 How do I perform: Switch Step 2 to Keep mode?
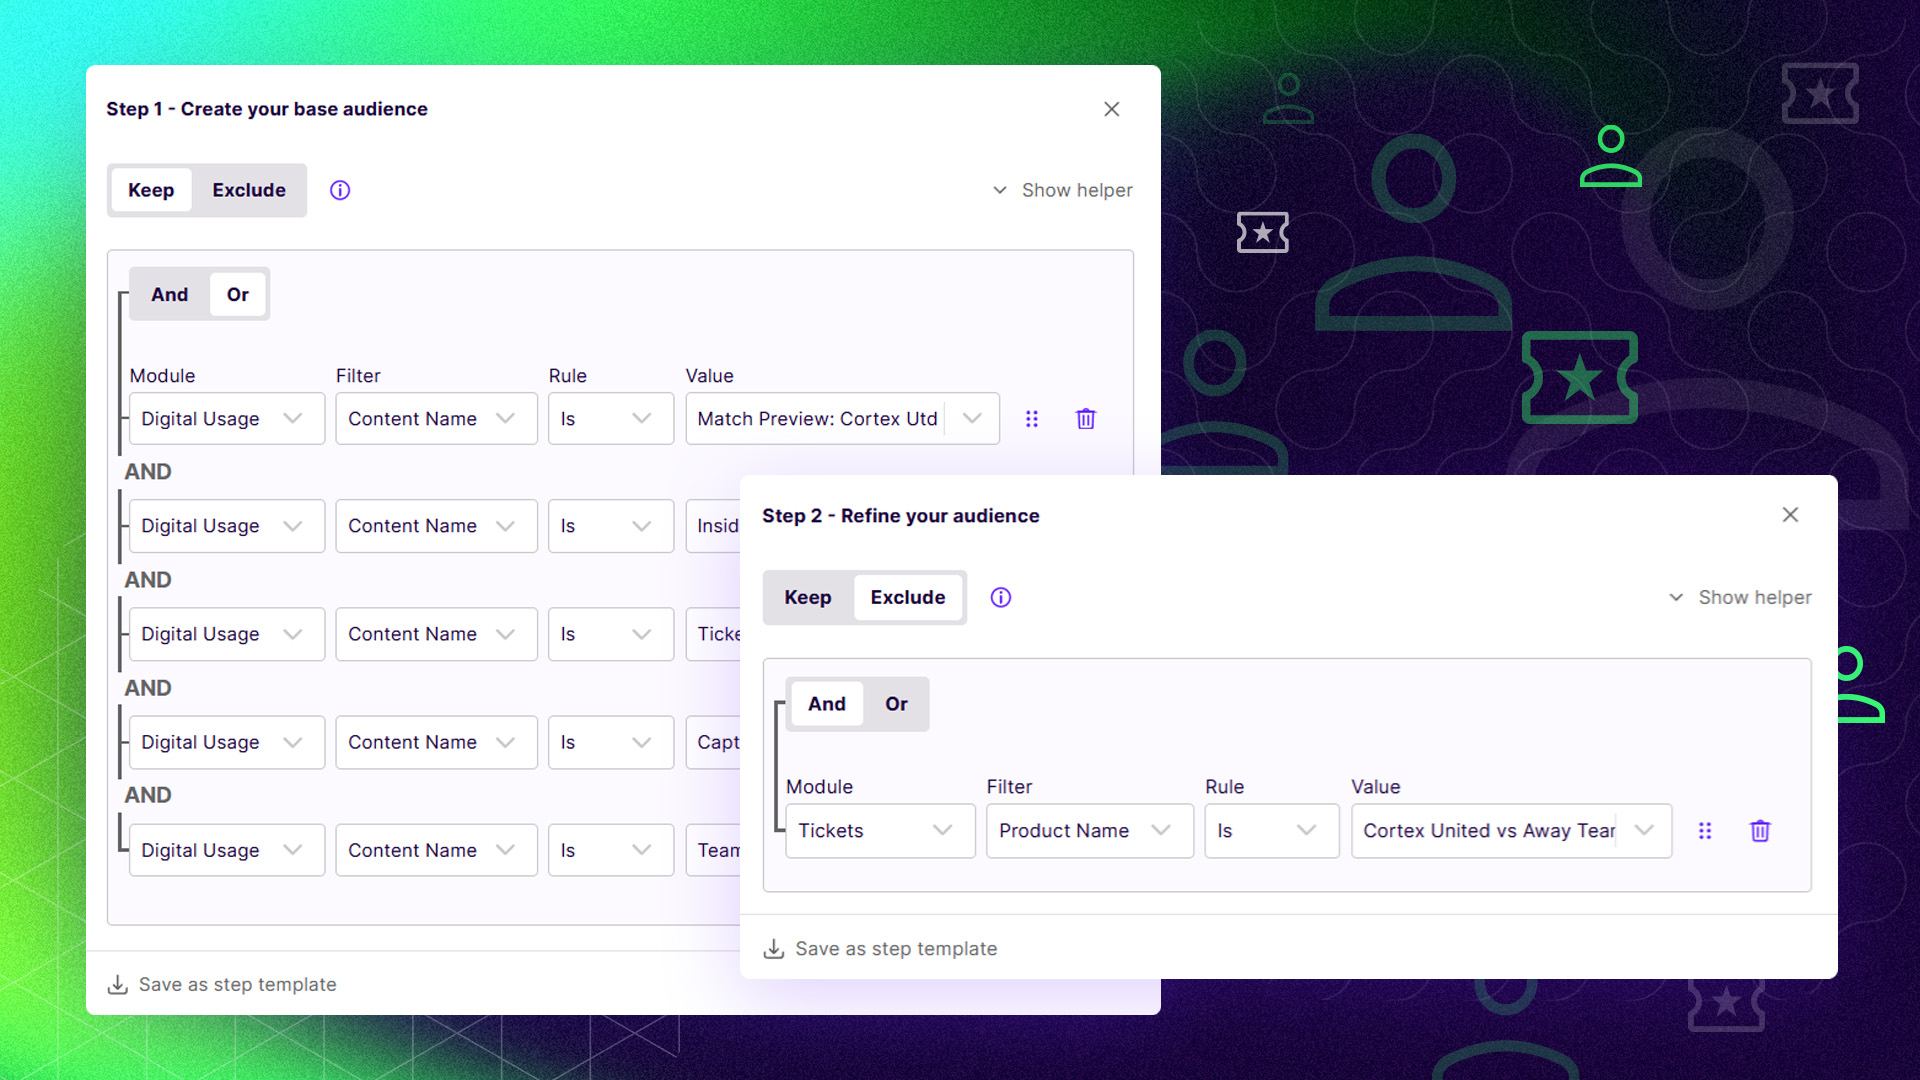[x=807, y=597]
